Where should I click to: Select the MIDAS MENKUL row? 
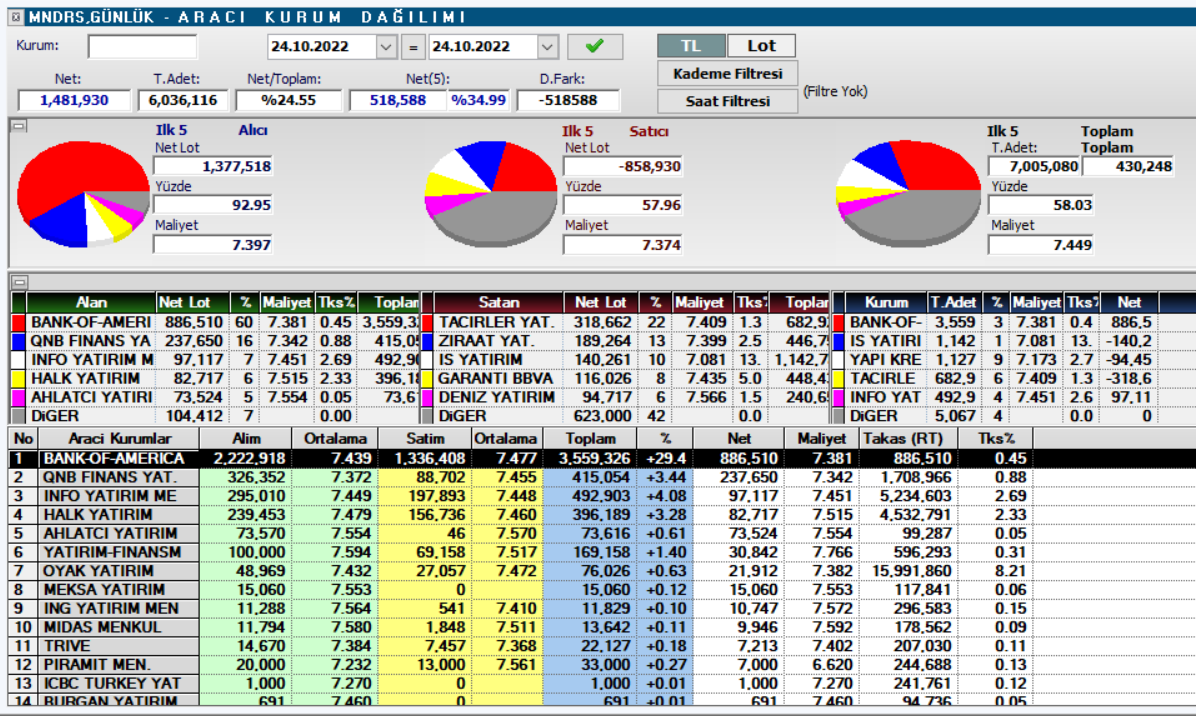coord(602,627)
